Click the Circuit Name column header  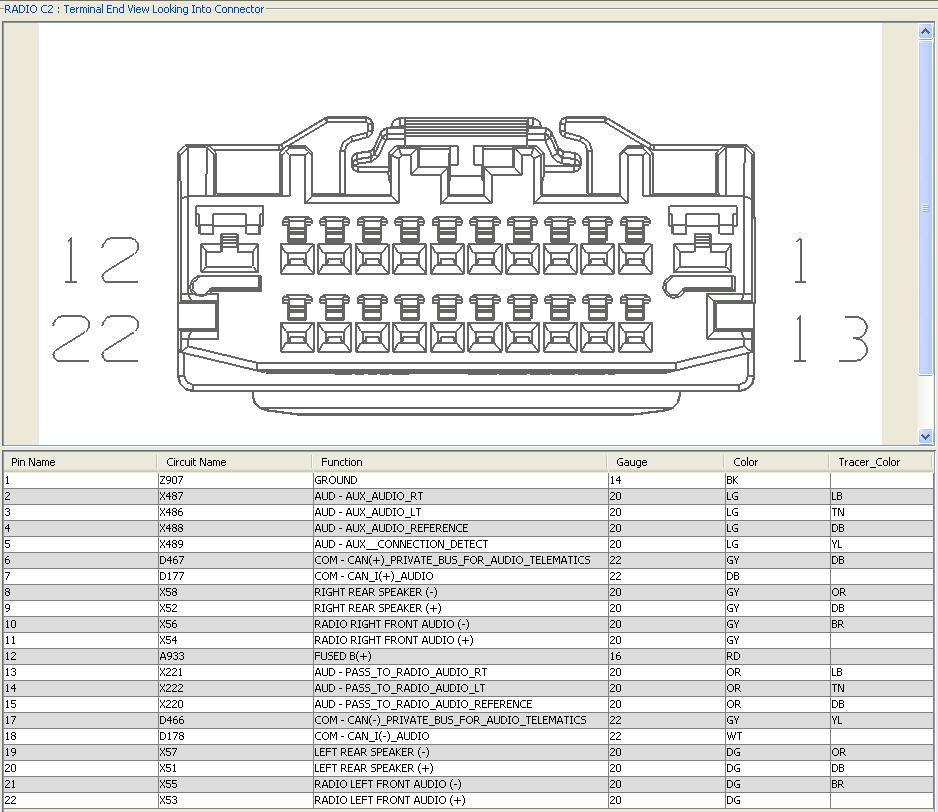click(x=234, y=462)
